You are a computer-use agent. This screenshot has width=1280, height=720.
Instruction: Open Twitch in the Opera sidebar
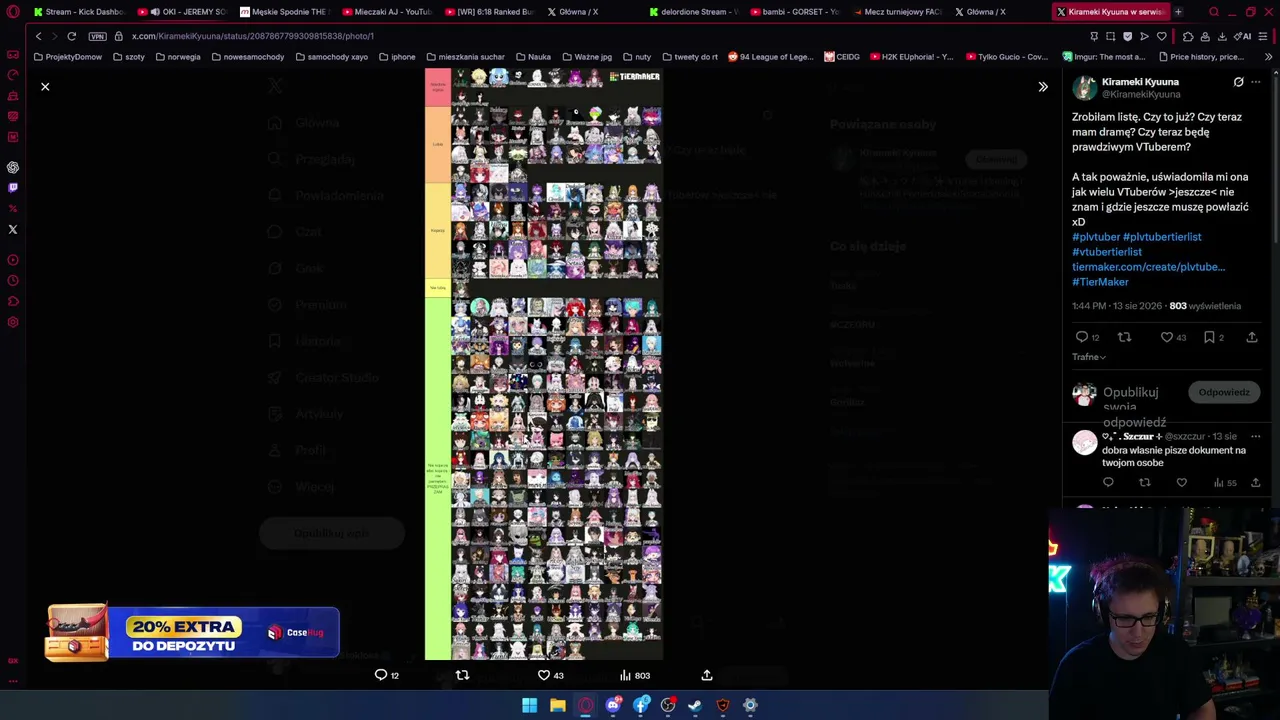13,187
